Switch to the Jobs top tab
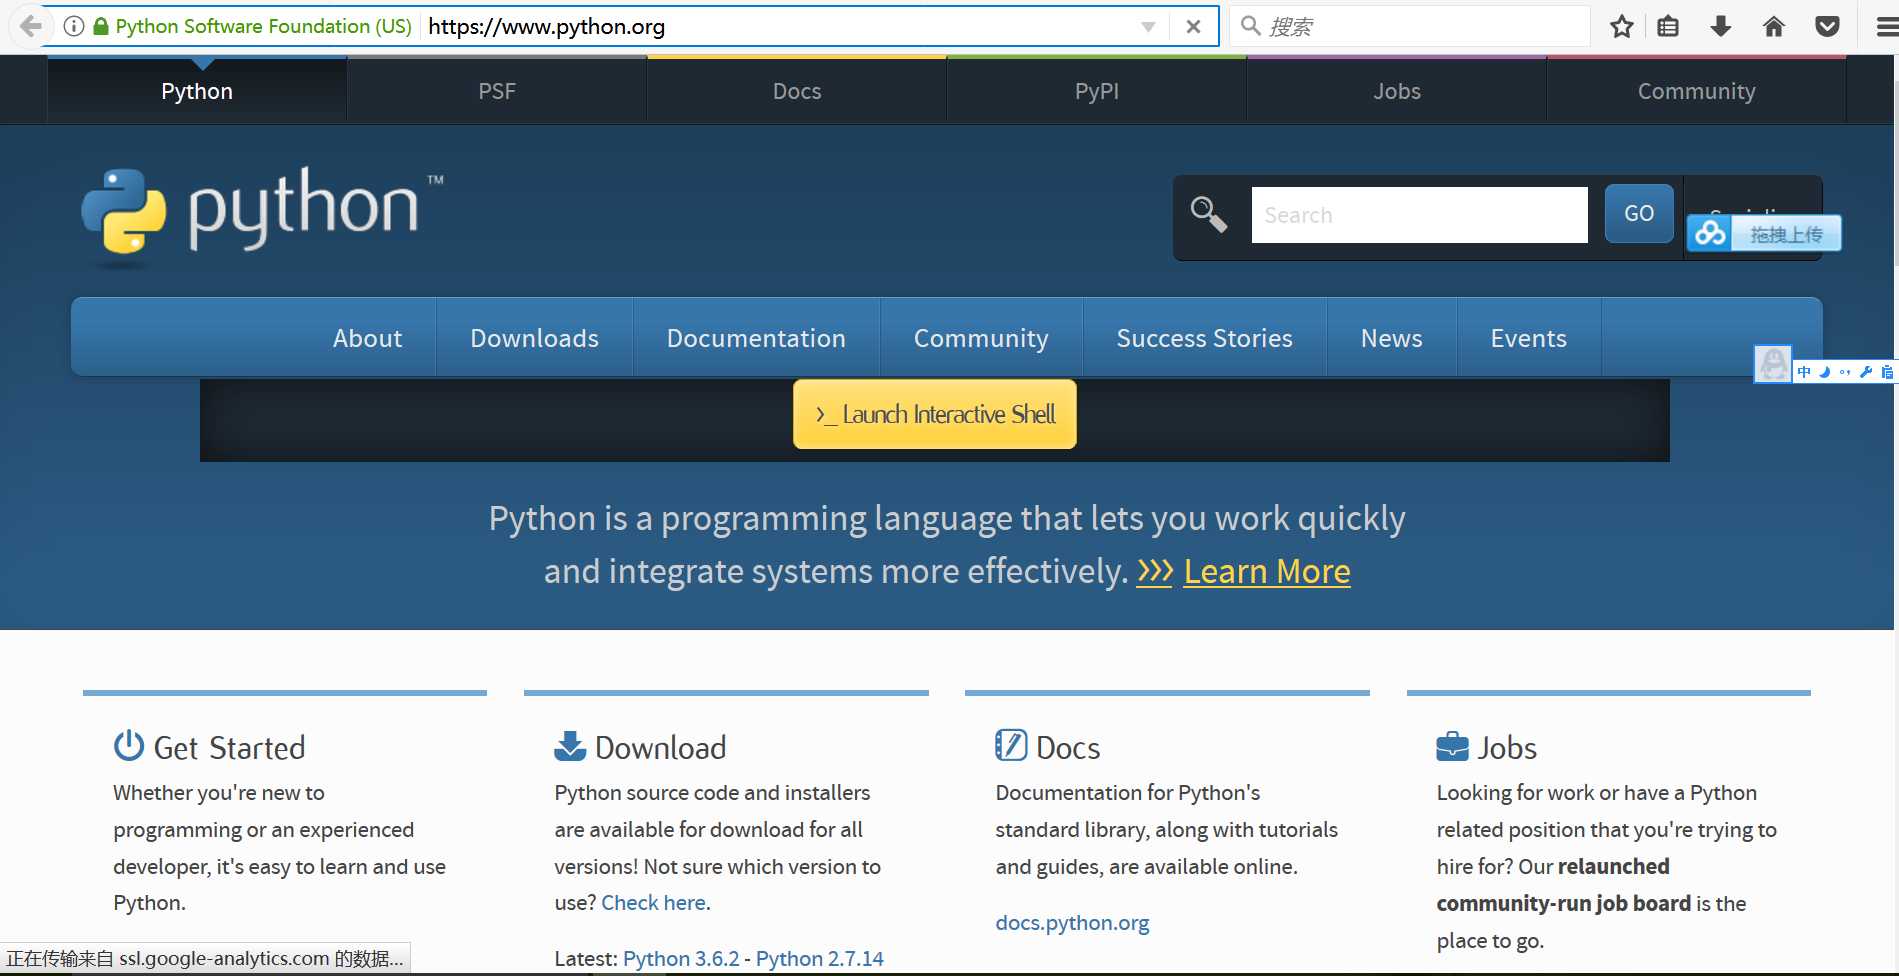The image size is (1899, 976). coord(1397,91)
